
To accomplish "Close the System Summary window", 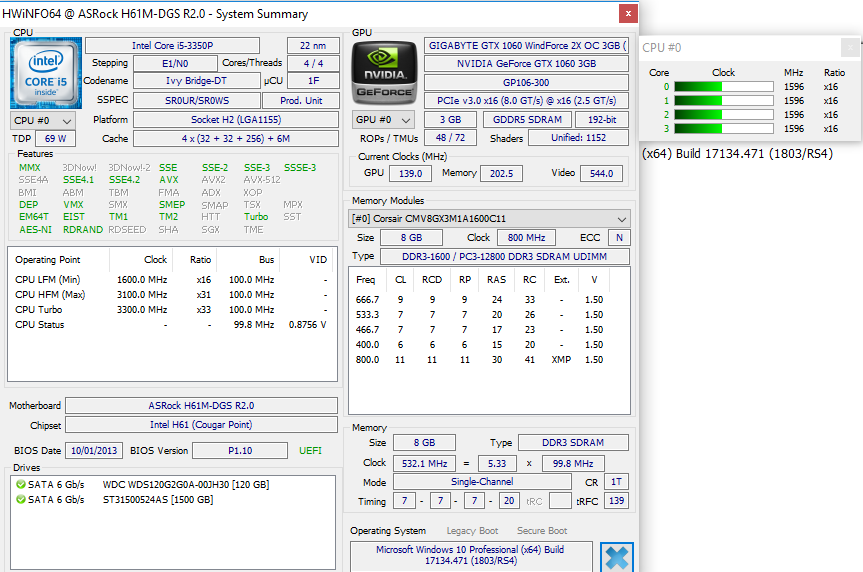I will [x=628, y=14].
